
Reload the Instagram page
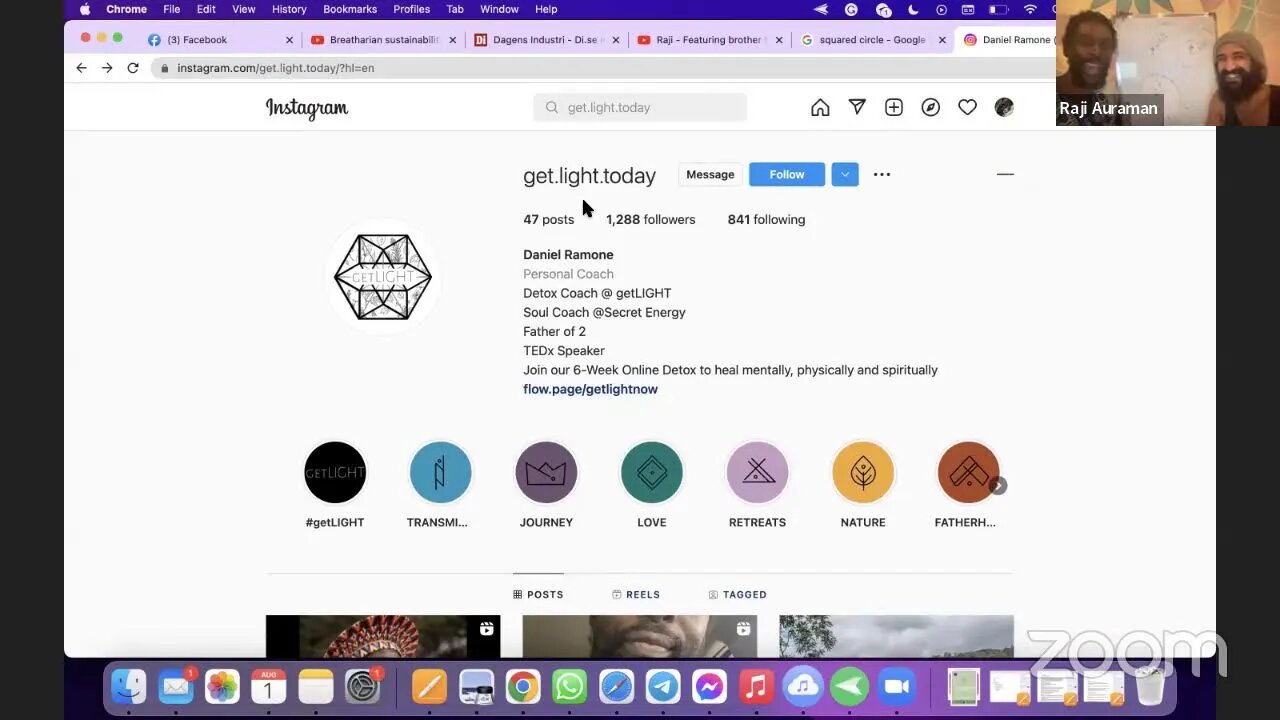(133, 68)
